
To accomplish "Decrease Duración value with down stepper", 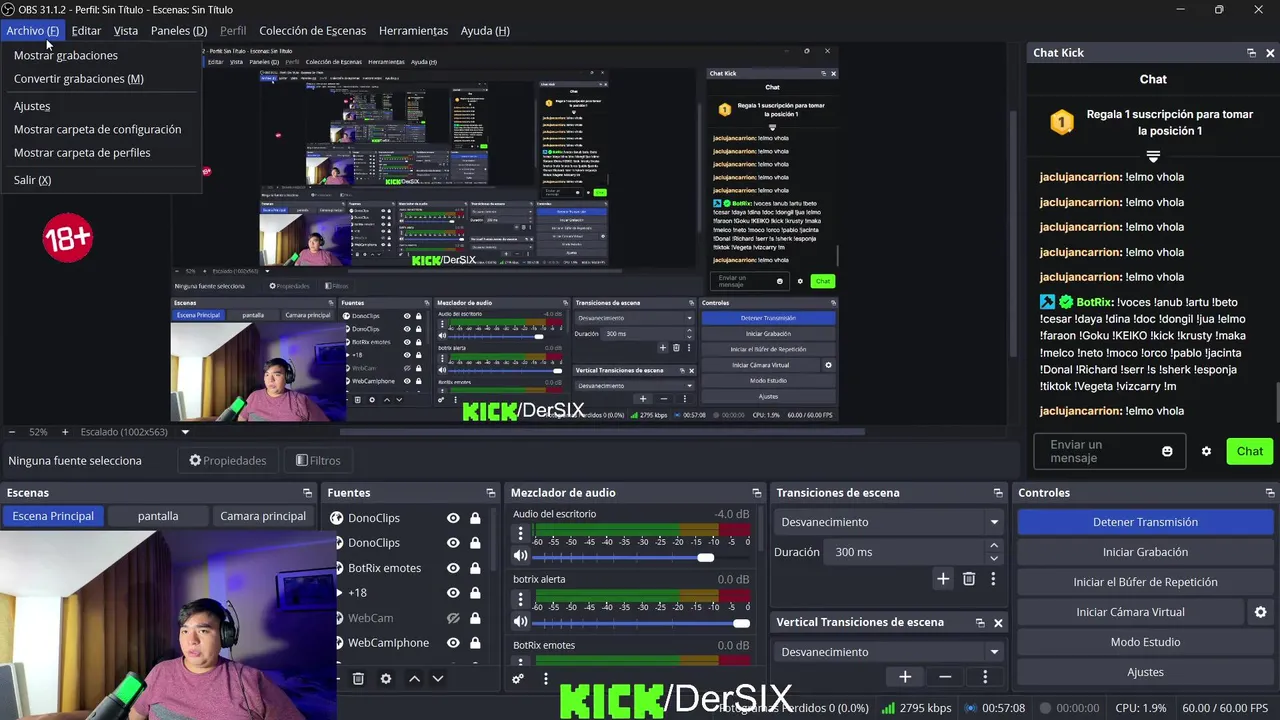I will (x=994, y=558).
